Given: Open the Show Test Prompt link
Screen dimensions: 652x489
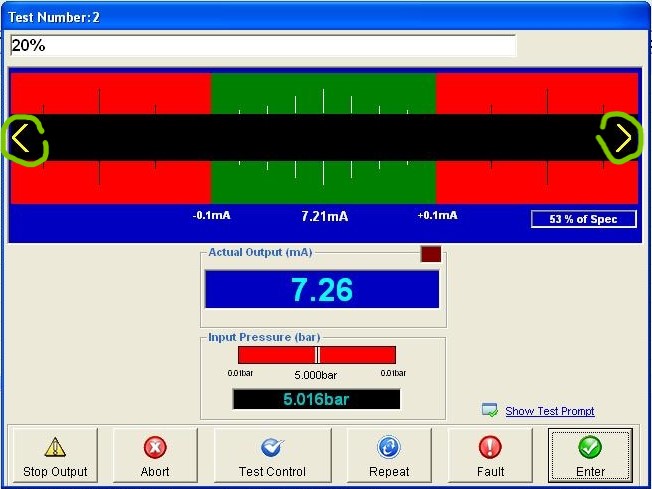Looking at the screenshot, I should [549, 411].
